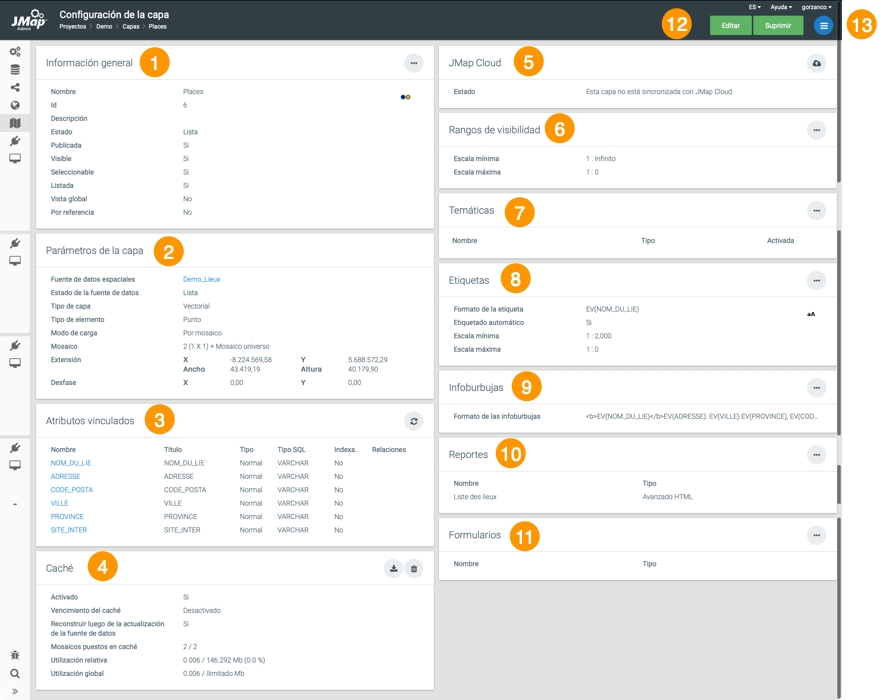
Task: Click Capas in the breadcrumb
Action: click(130, 27)
